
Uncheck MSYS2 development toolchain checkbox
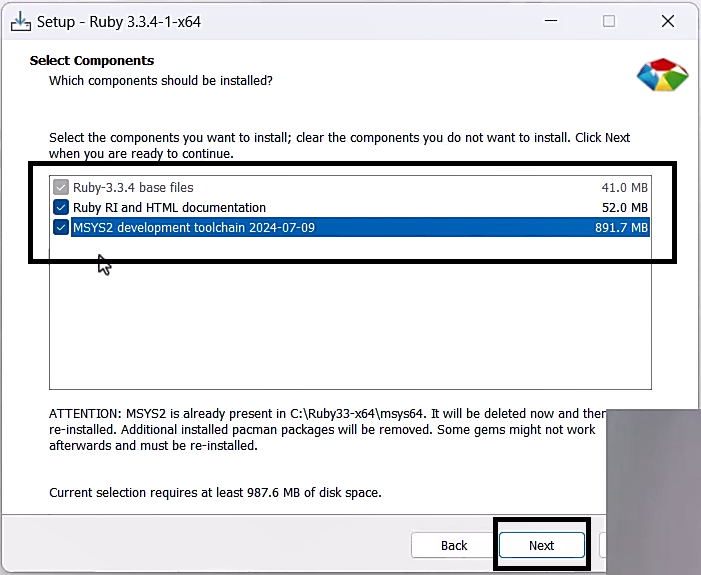pos(61,227)
